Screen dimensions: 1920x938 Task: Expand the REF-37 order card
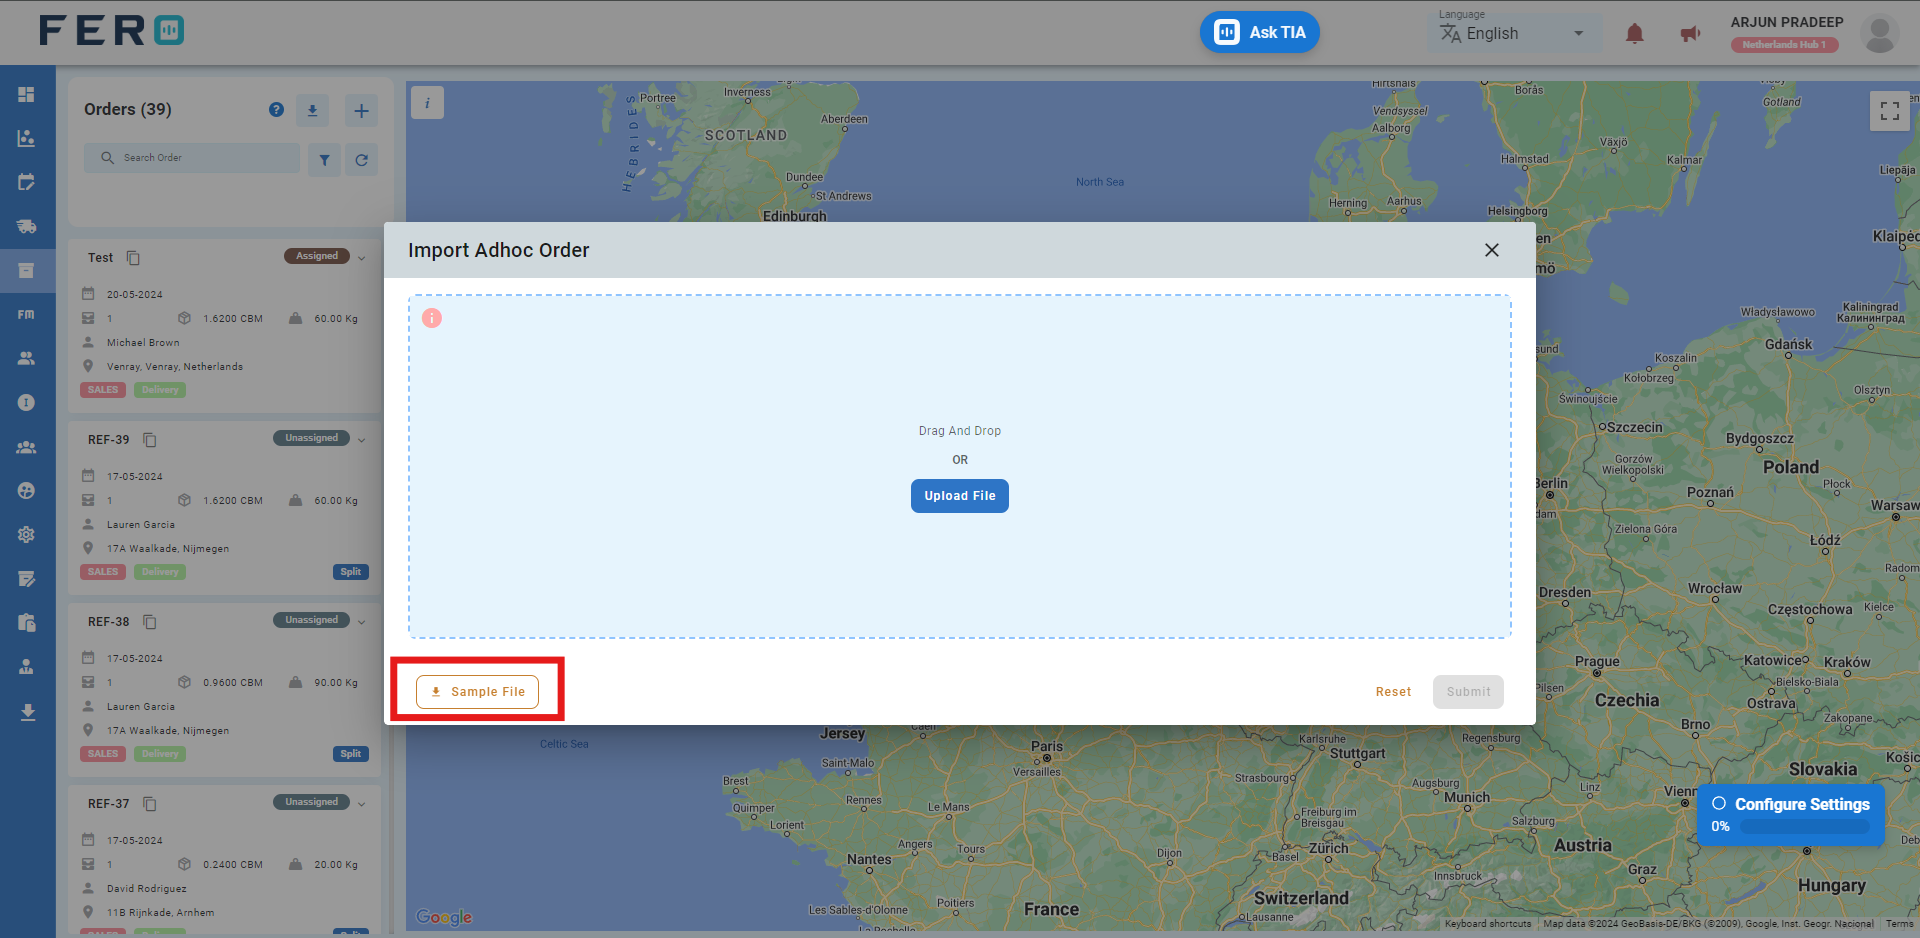coord(361,804)
